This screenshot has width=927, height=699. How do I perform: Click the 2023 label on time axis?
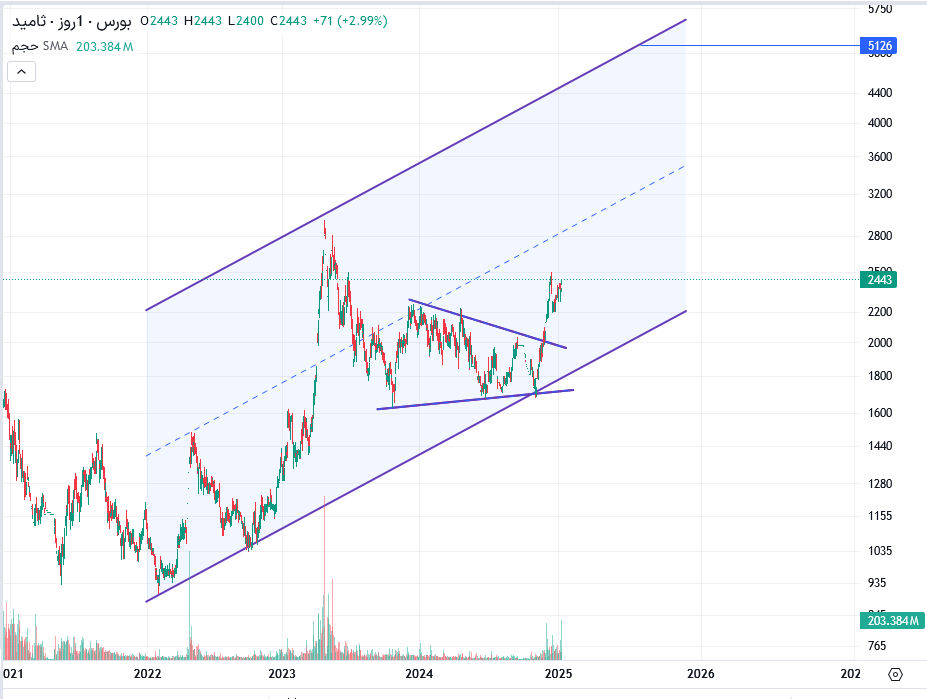point(282,674)
